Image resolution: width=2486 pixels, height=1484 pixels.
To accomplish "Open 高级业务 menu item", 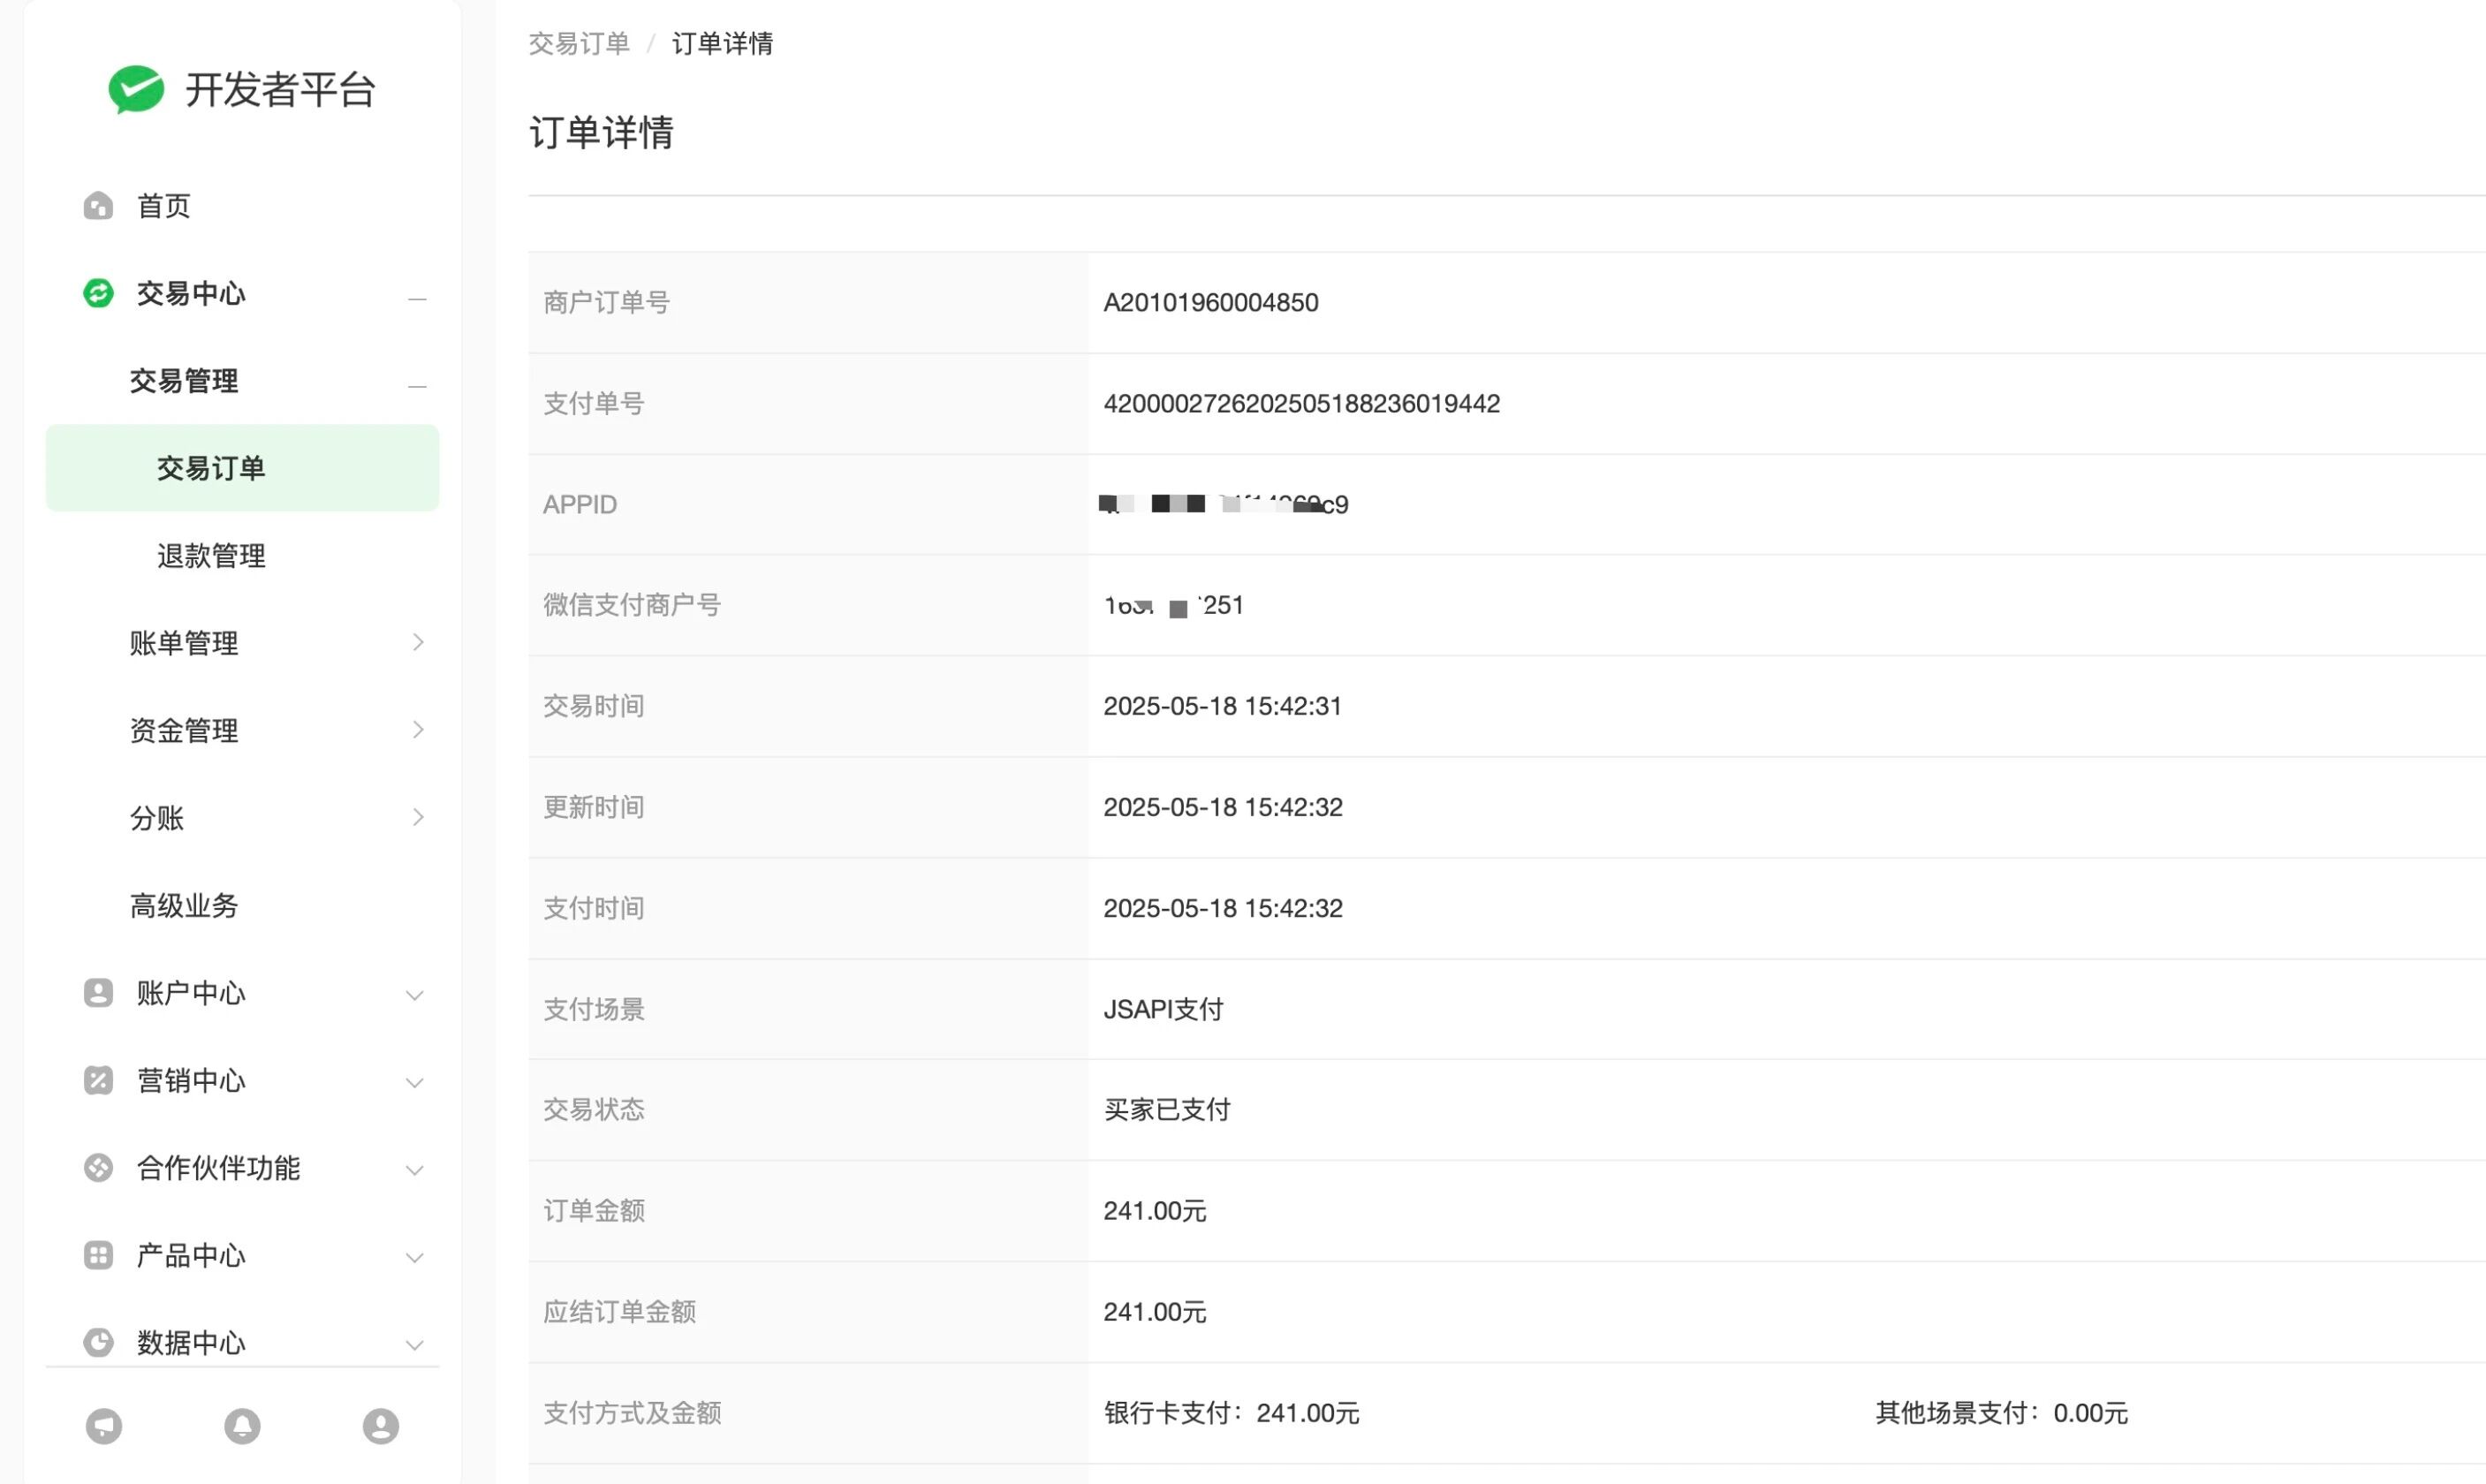I will 184,906.
